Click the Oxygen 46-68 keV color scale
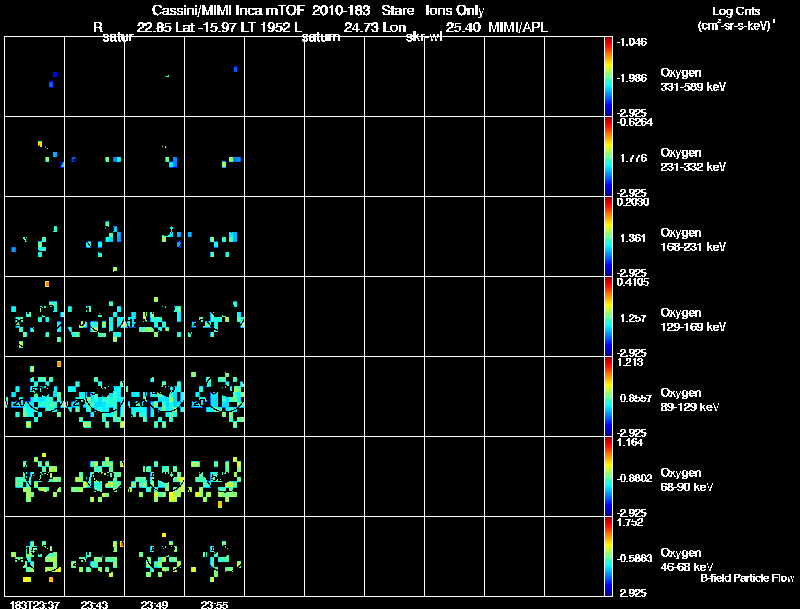Viewport: 800px width, 609px height. coord(610,557)
